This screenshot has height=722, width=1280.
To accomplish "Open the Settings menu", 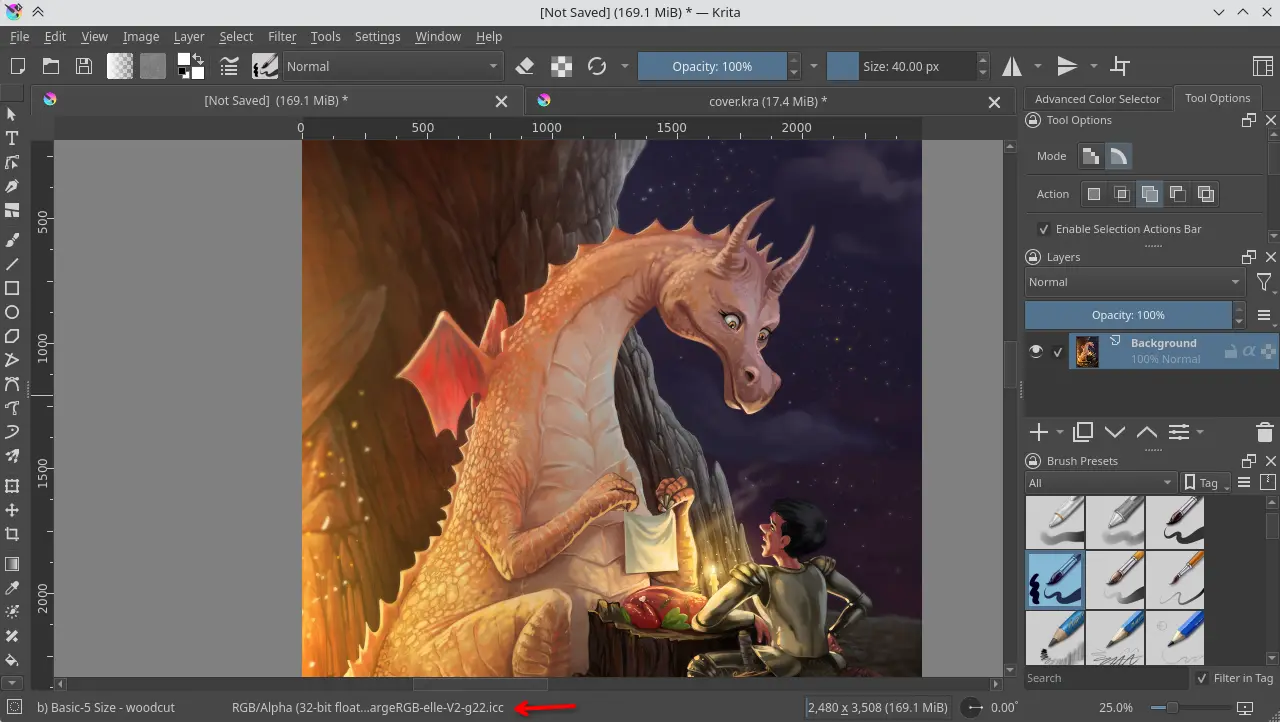I will pos(377,36).
